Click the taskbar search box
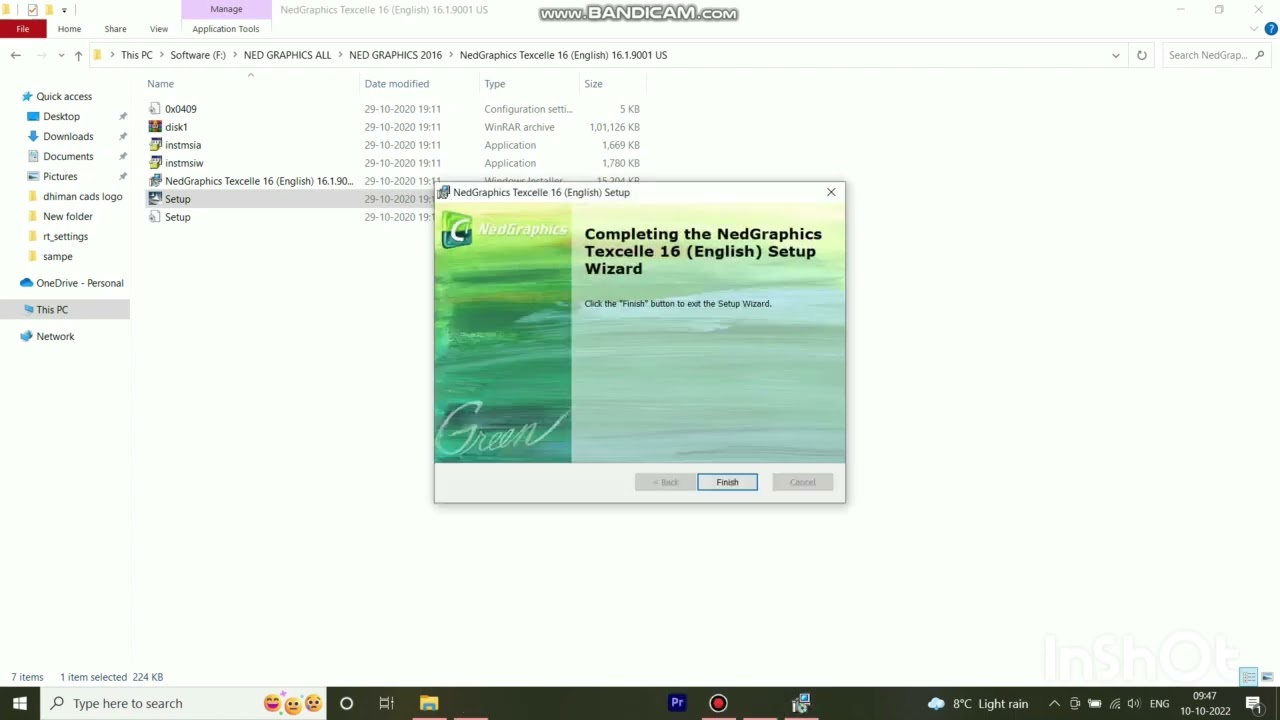1280x720 pixels. coord(185,703)
